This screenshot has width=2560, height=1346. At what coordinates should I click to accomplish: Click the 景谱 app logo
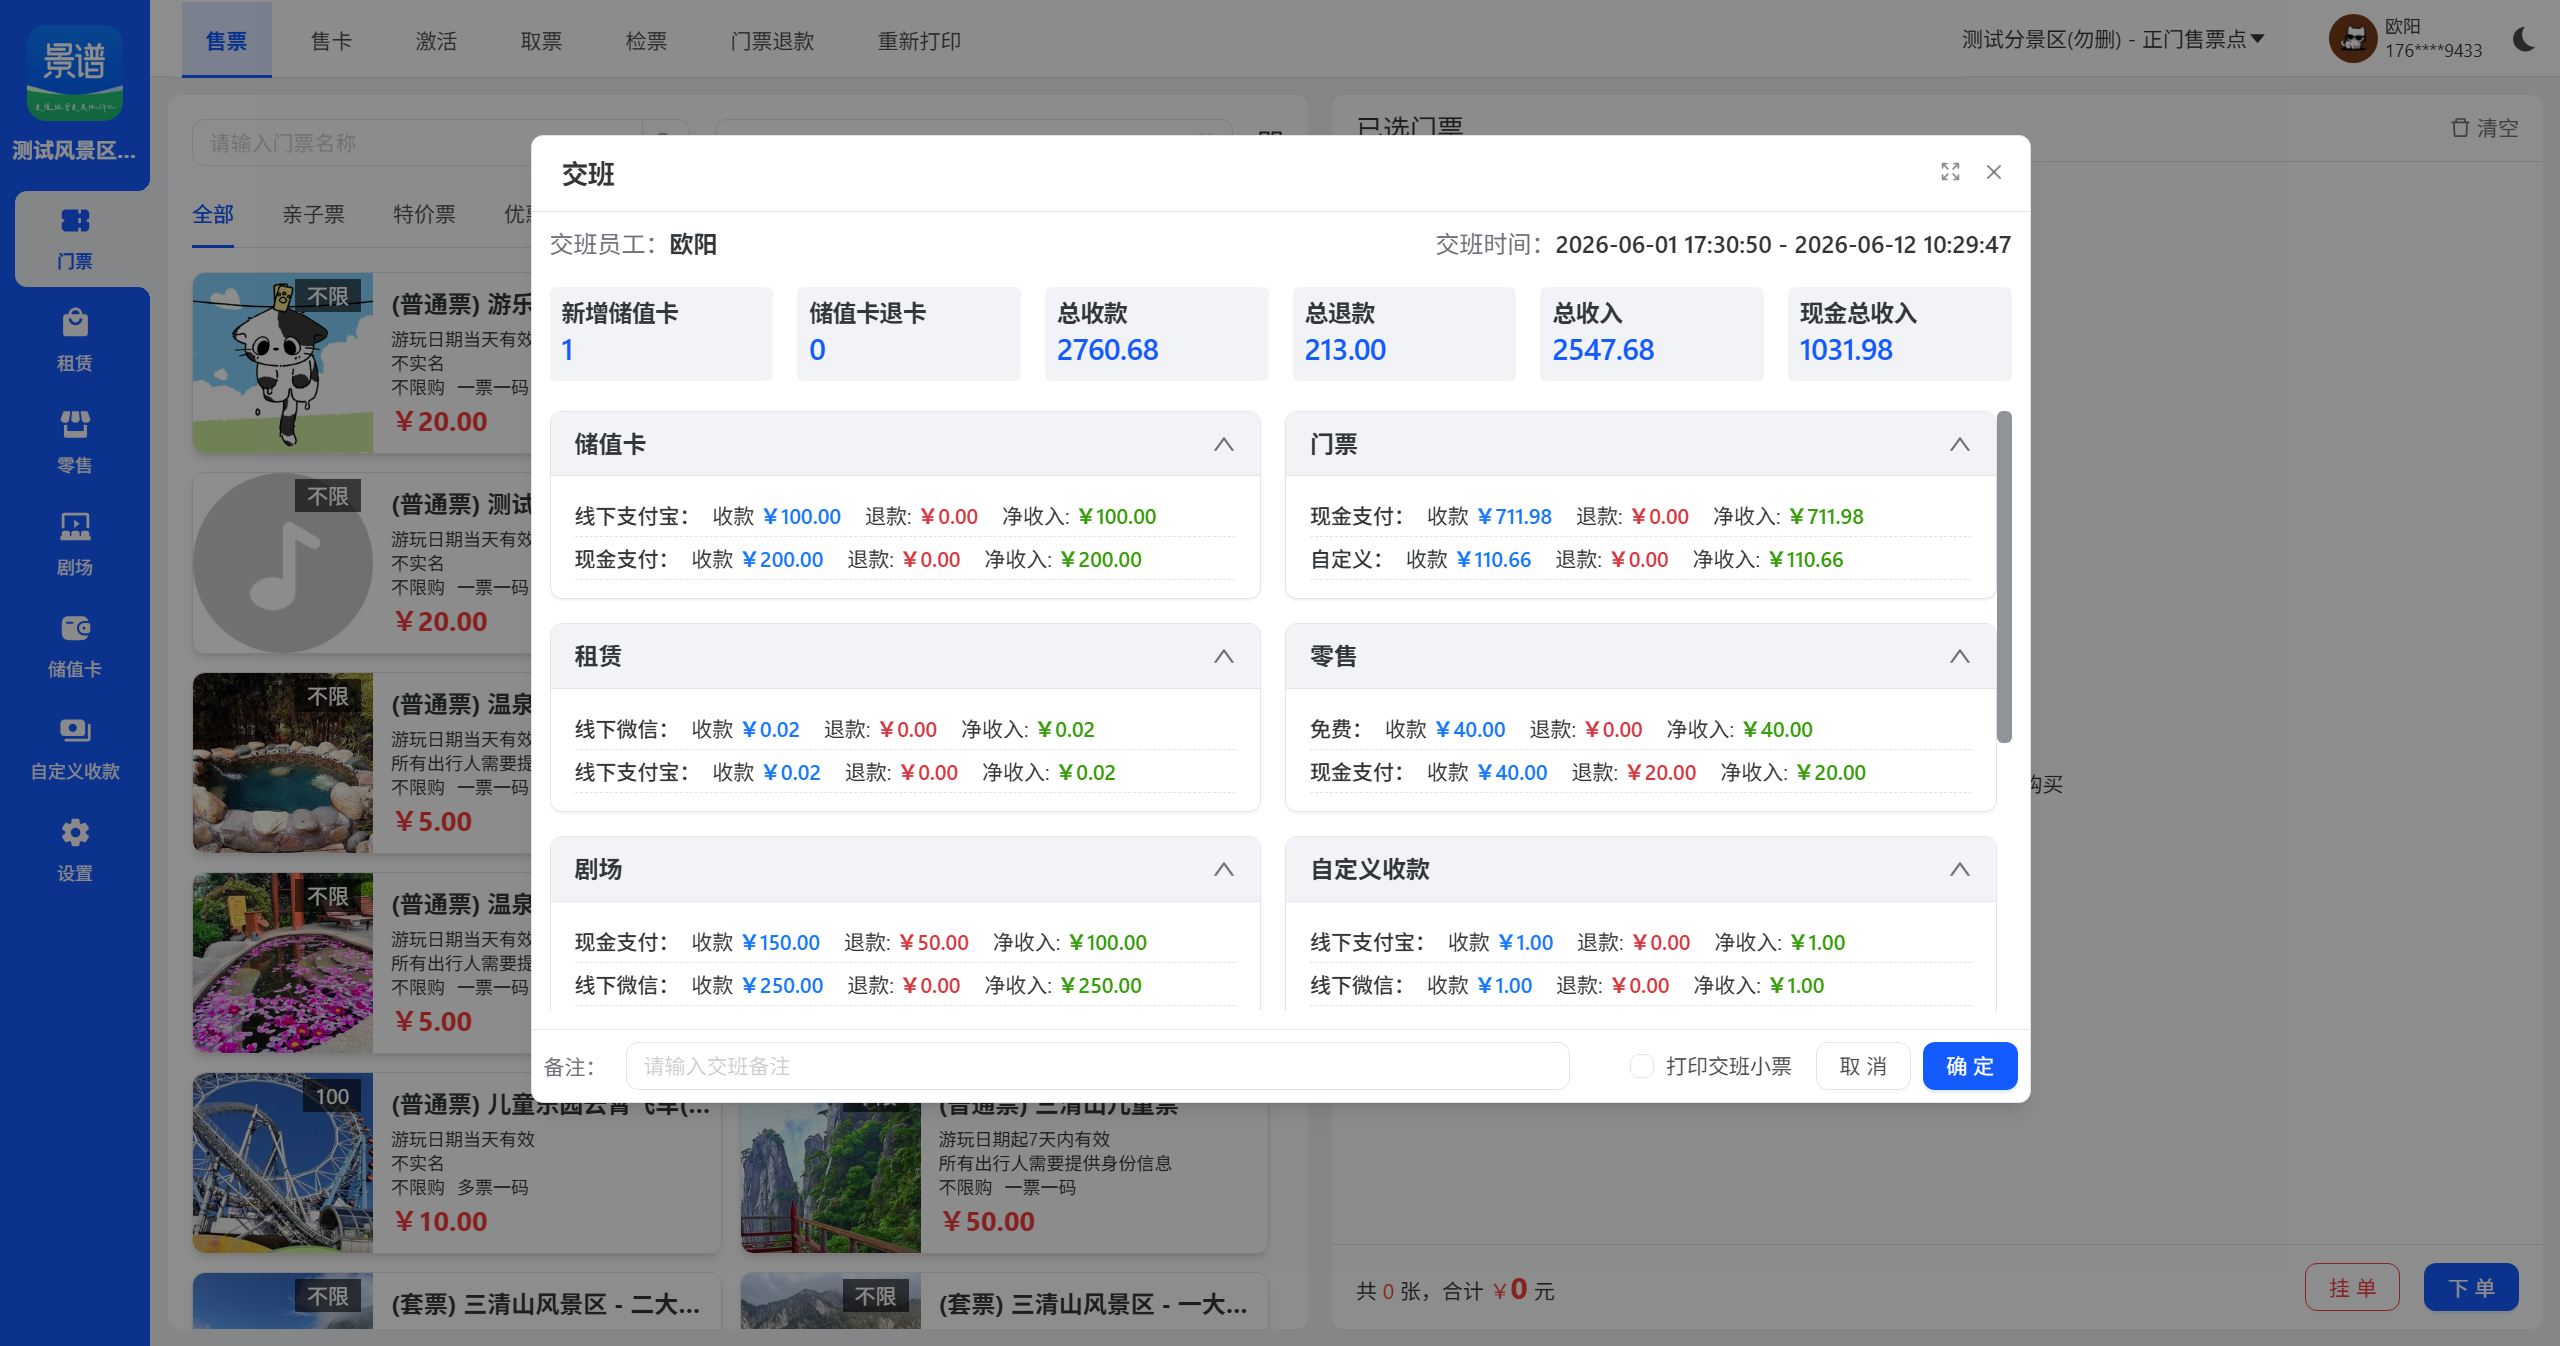(75, 73)
